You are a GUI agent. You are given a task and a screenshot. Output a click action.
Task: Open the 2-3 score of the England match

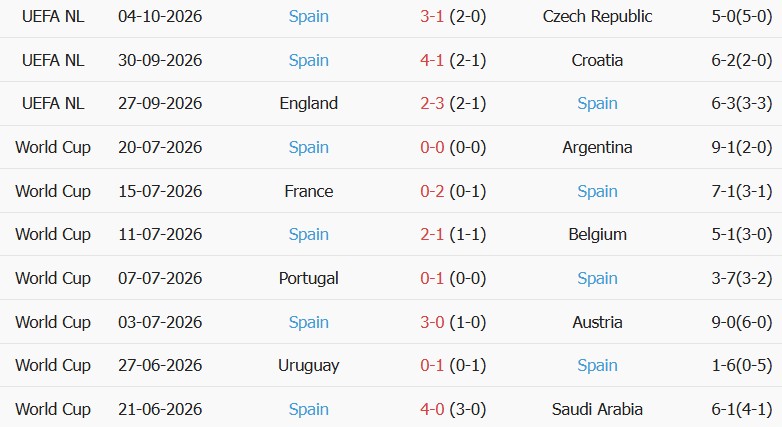click(x=431, y=103)
